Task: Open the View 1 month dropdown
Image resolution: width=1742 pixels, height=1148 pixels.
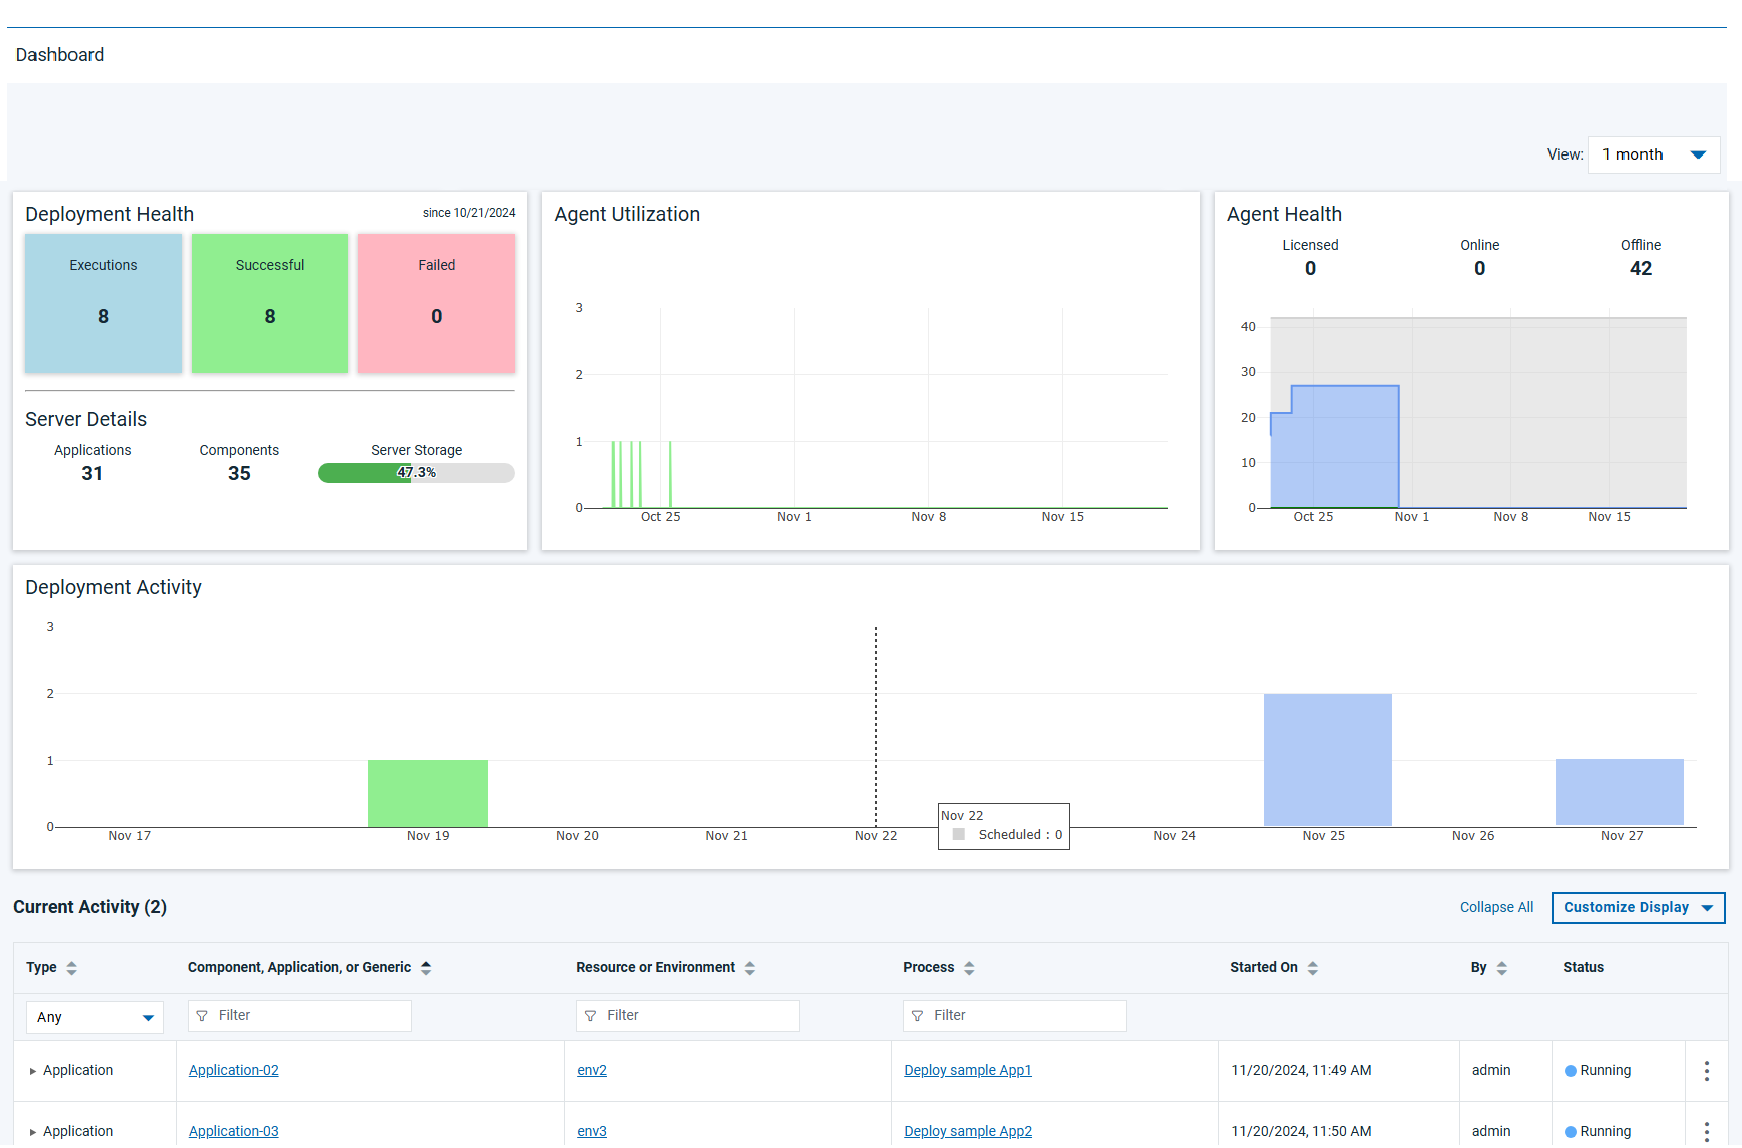Action: tap(1654, 155)
